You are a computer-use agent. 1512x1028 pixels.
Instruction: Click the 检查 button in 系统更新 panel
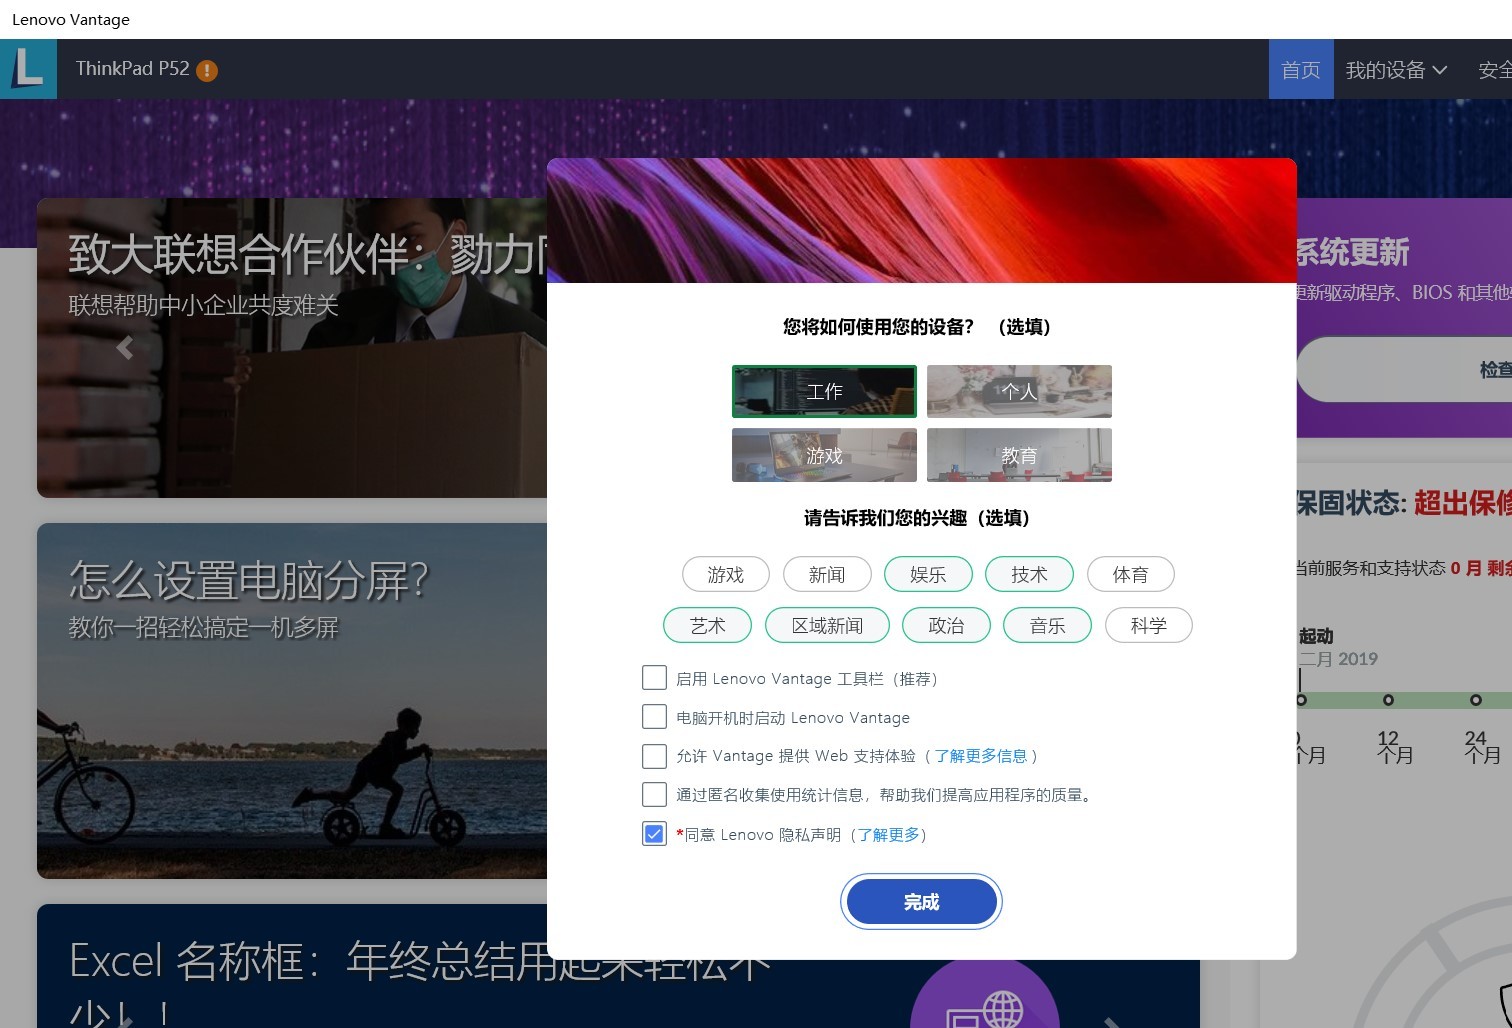[x=1405, y=369]
